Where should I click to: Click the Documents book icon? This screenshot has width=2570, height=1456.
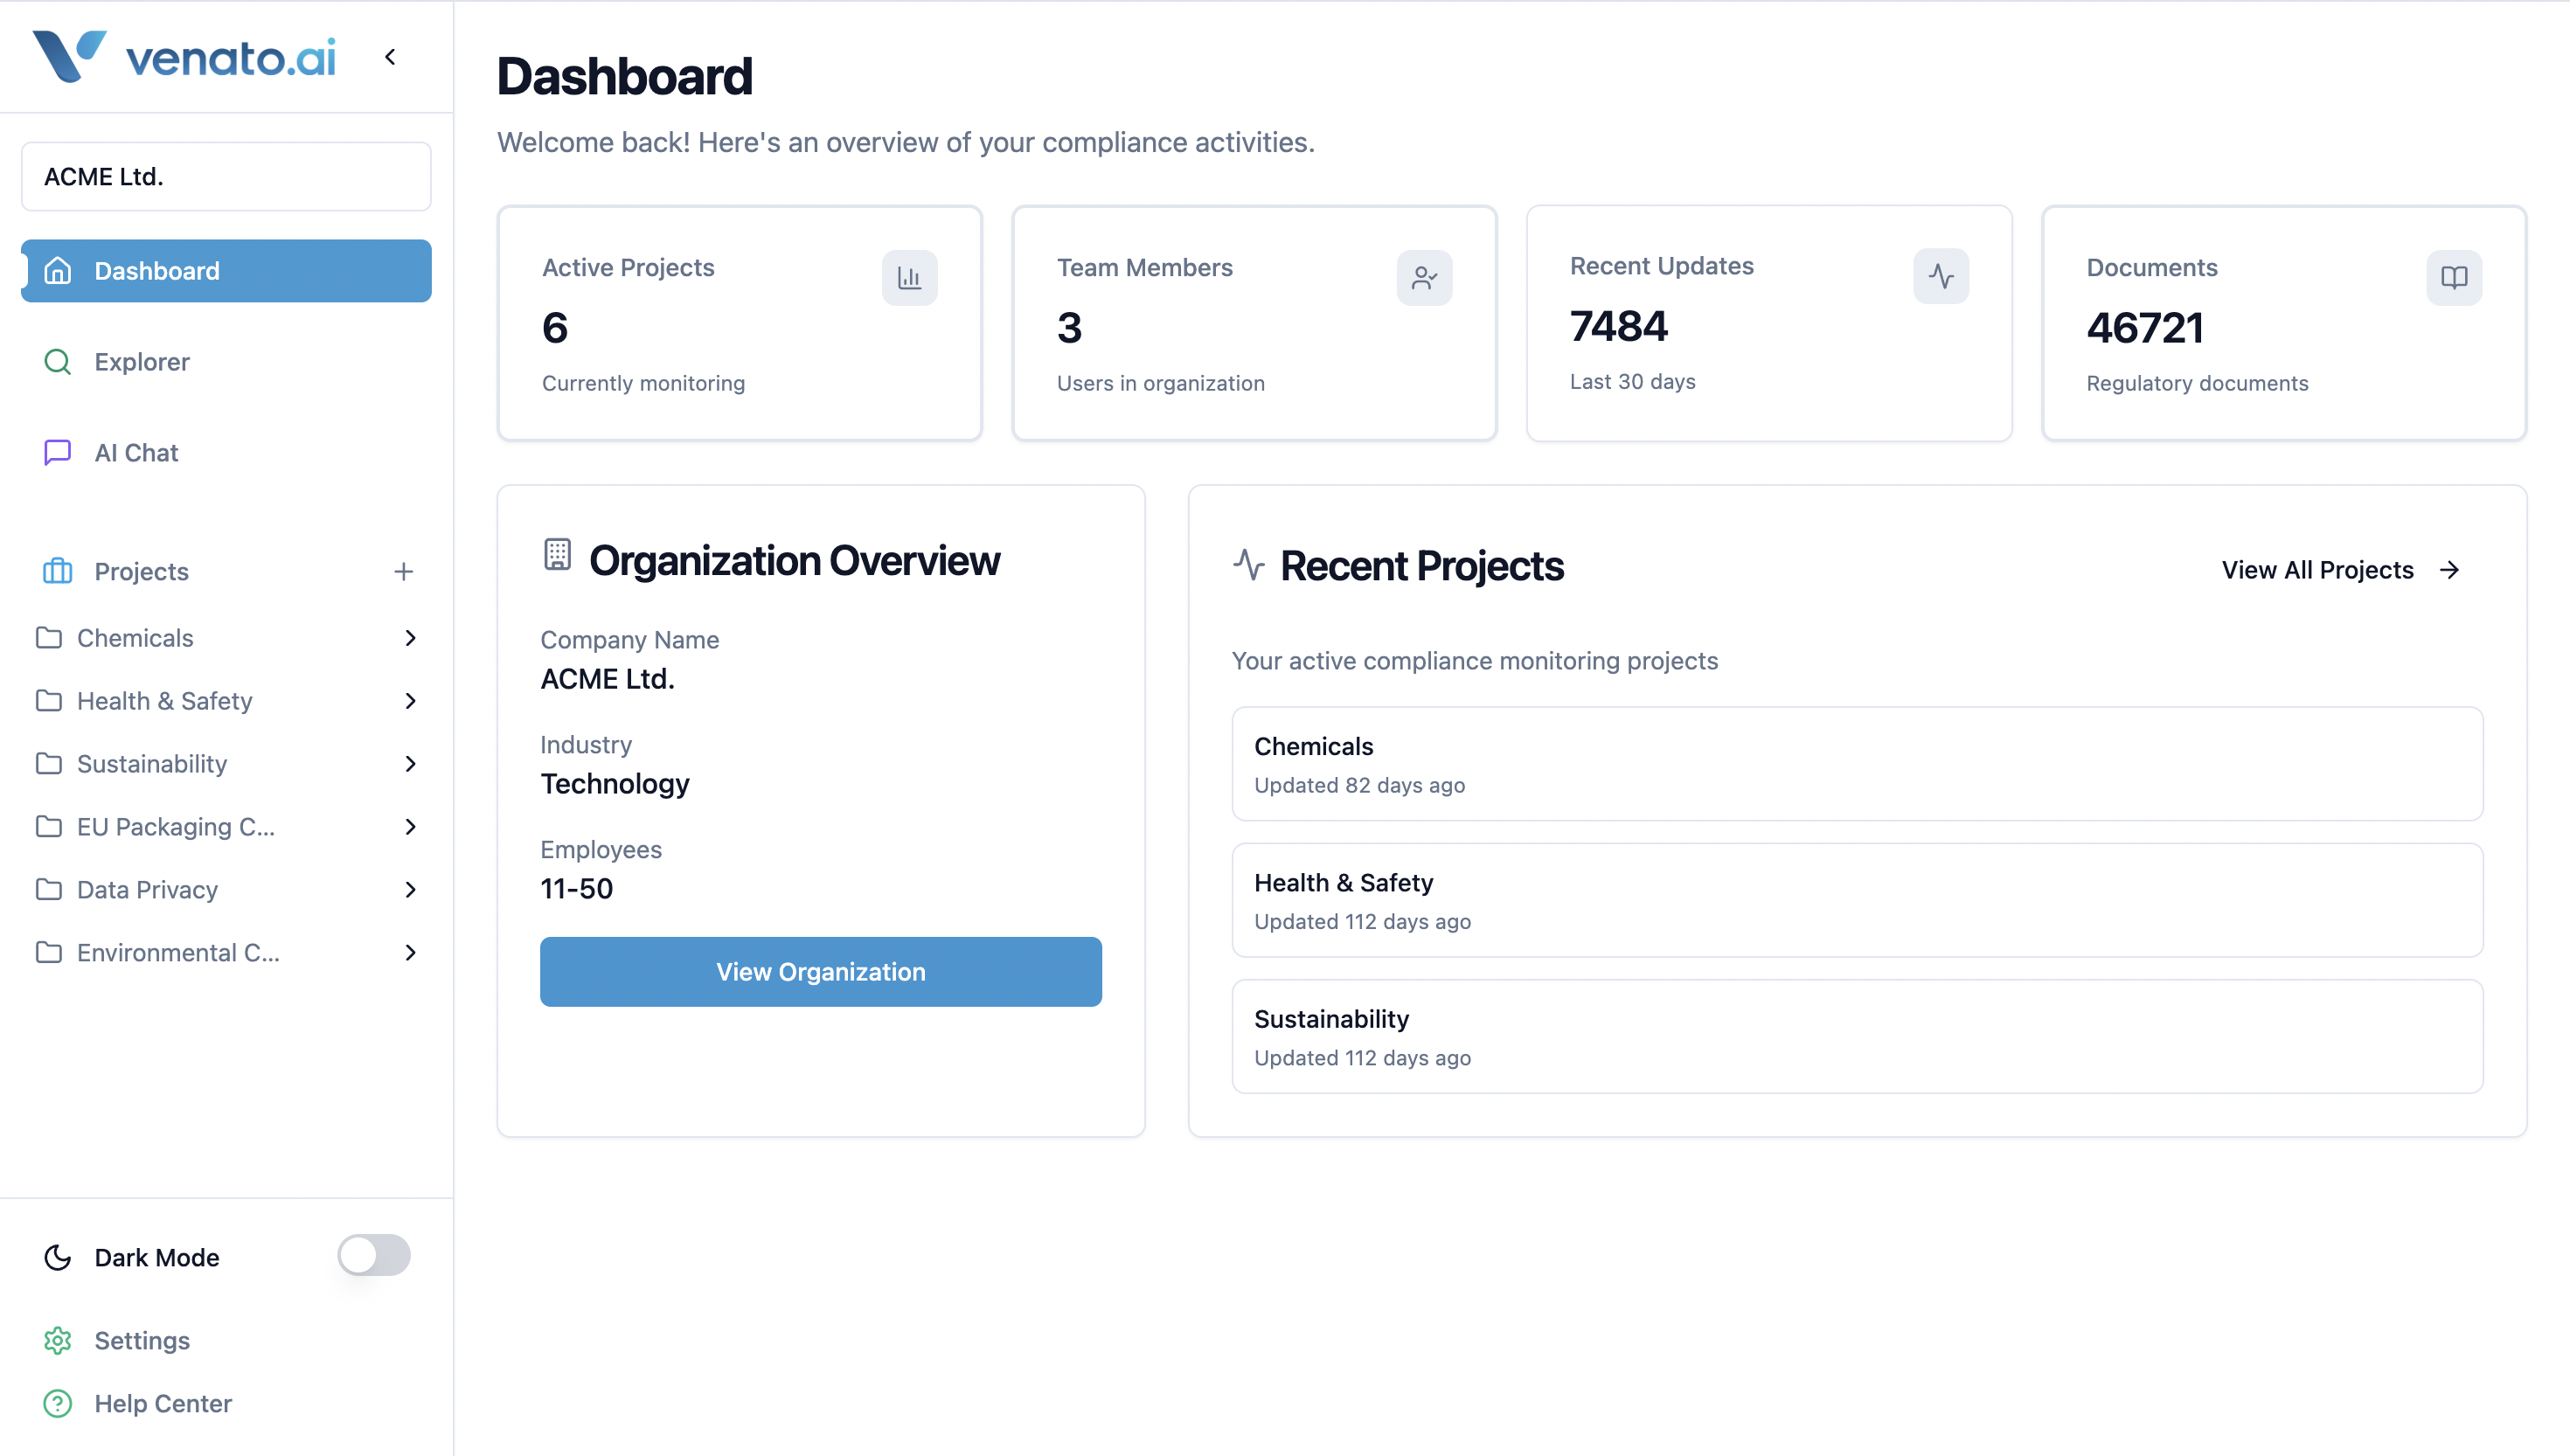(x=2453, y=278)
